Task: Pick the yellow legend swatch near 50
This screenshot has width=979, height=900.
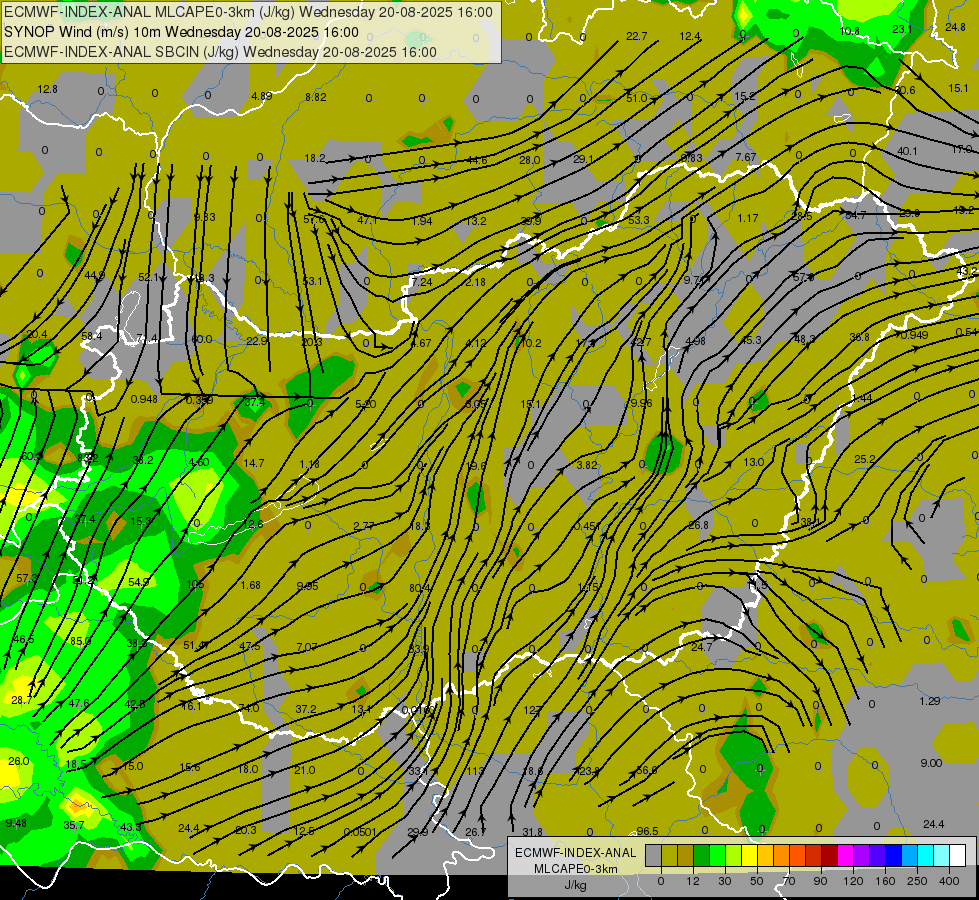Action: pyautogui.click(x=749, y=855)
